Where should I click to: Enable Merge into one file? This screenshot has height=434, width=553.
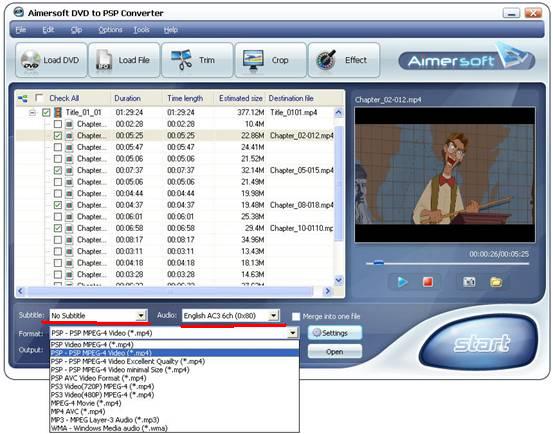[296, 316]
